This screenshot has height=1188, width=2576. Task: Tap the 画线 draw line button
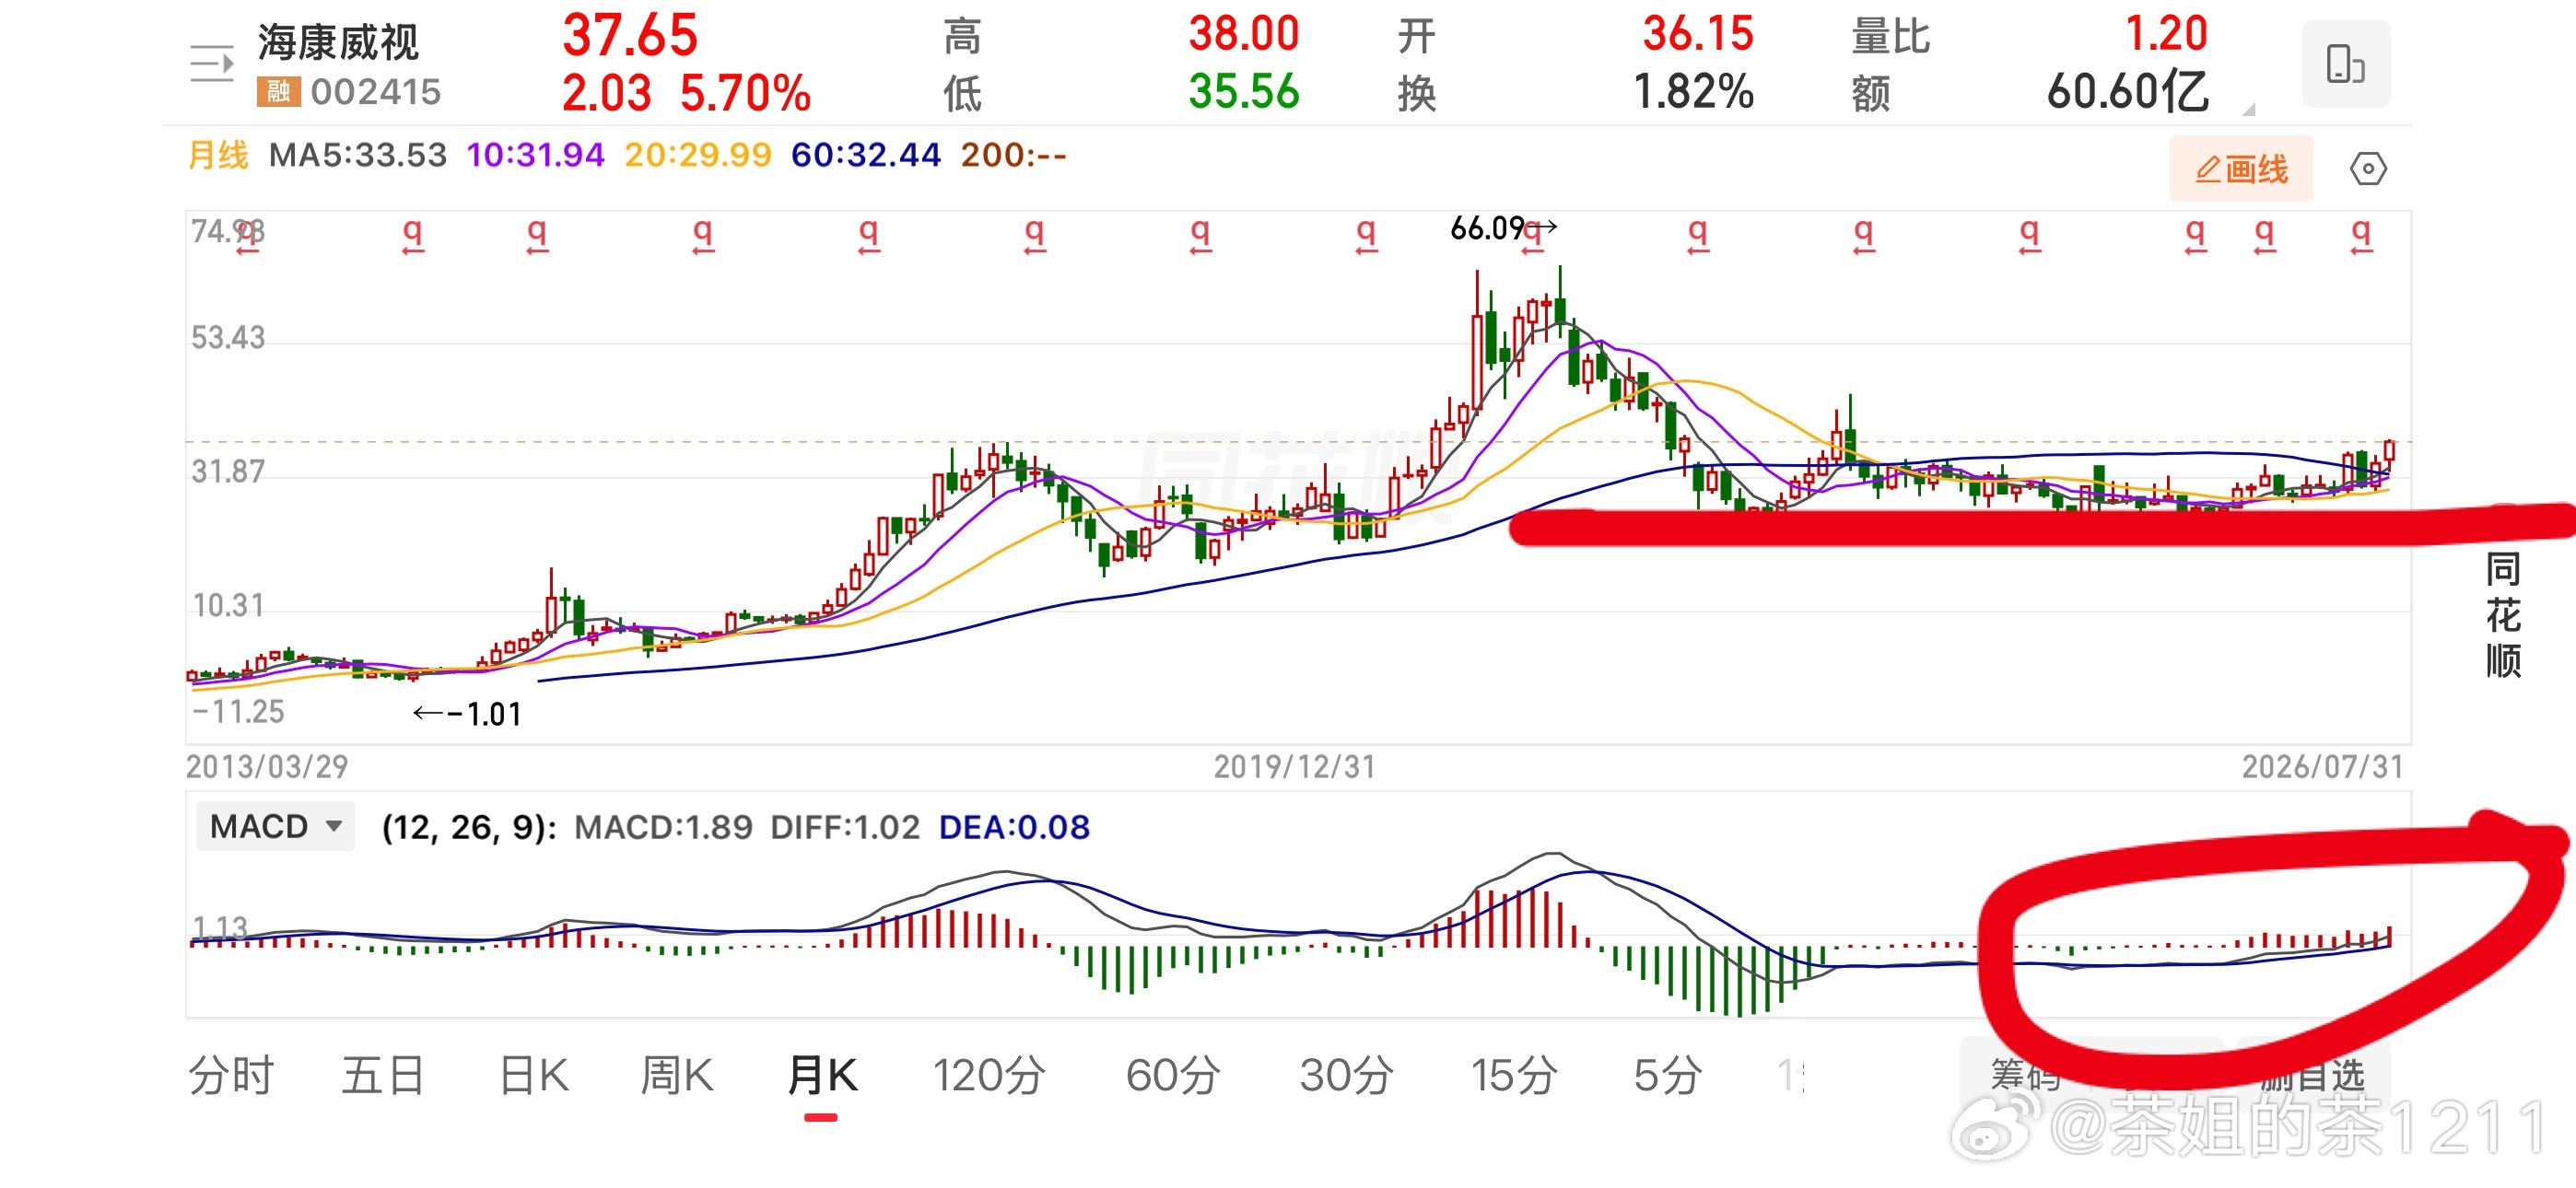(x=2241, y=169)
